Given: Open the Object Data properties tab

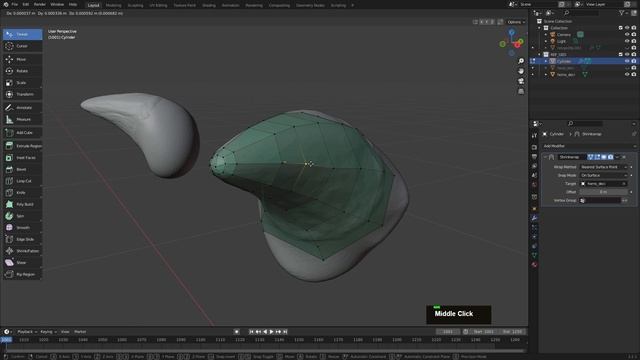Looking at the screenshot, I should 534,256.
